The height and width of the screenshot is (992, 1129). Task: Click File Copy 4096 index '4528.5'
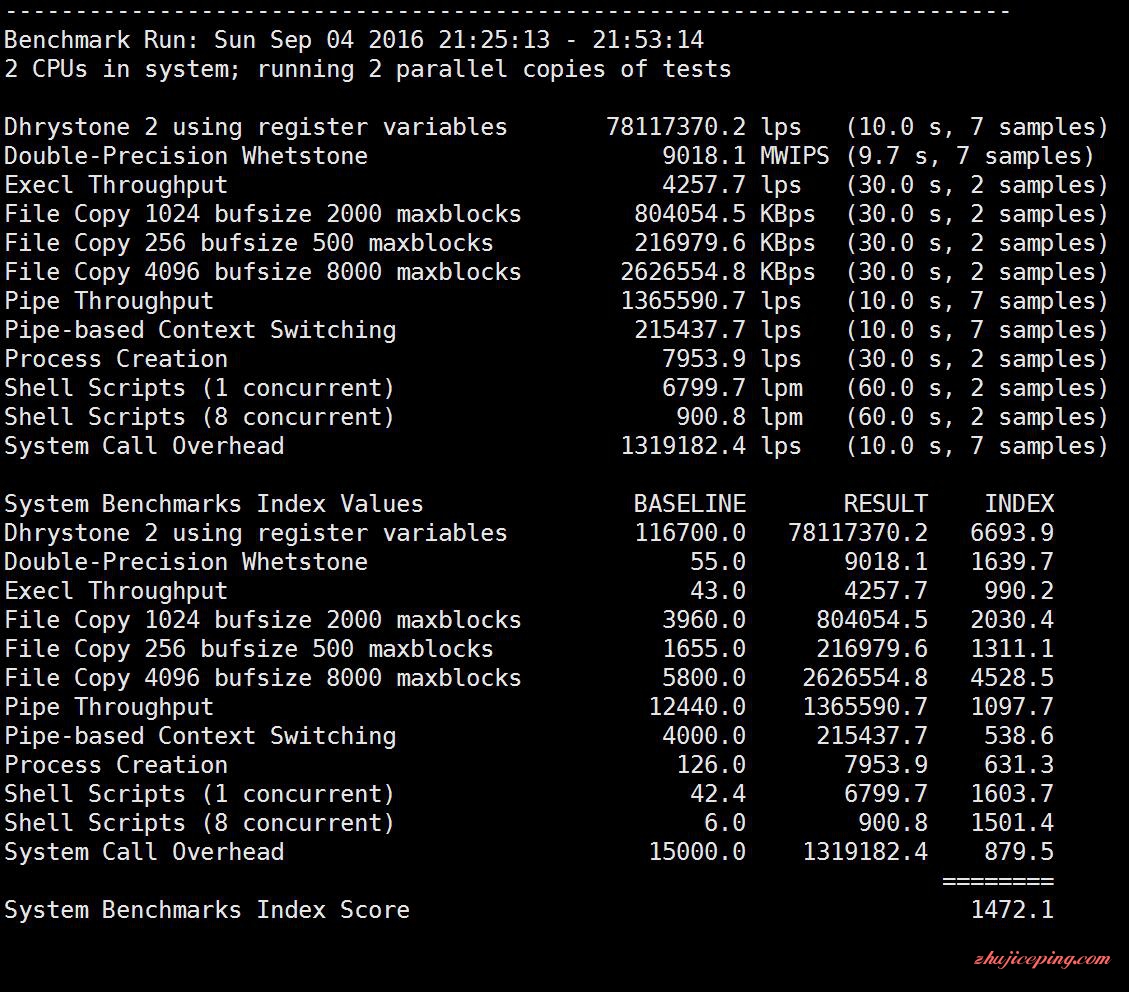(x=1012, y=677)
